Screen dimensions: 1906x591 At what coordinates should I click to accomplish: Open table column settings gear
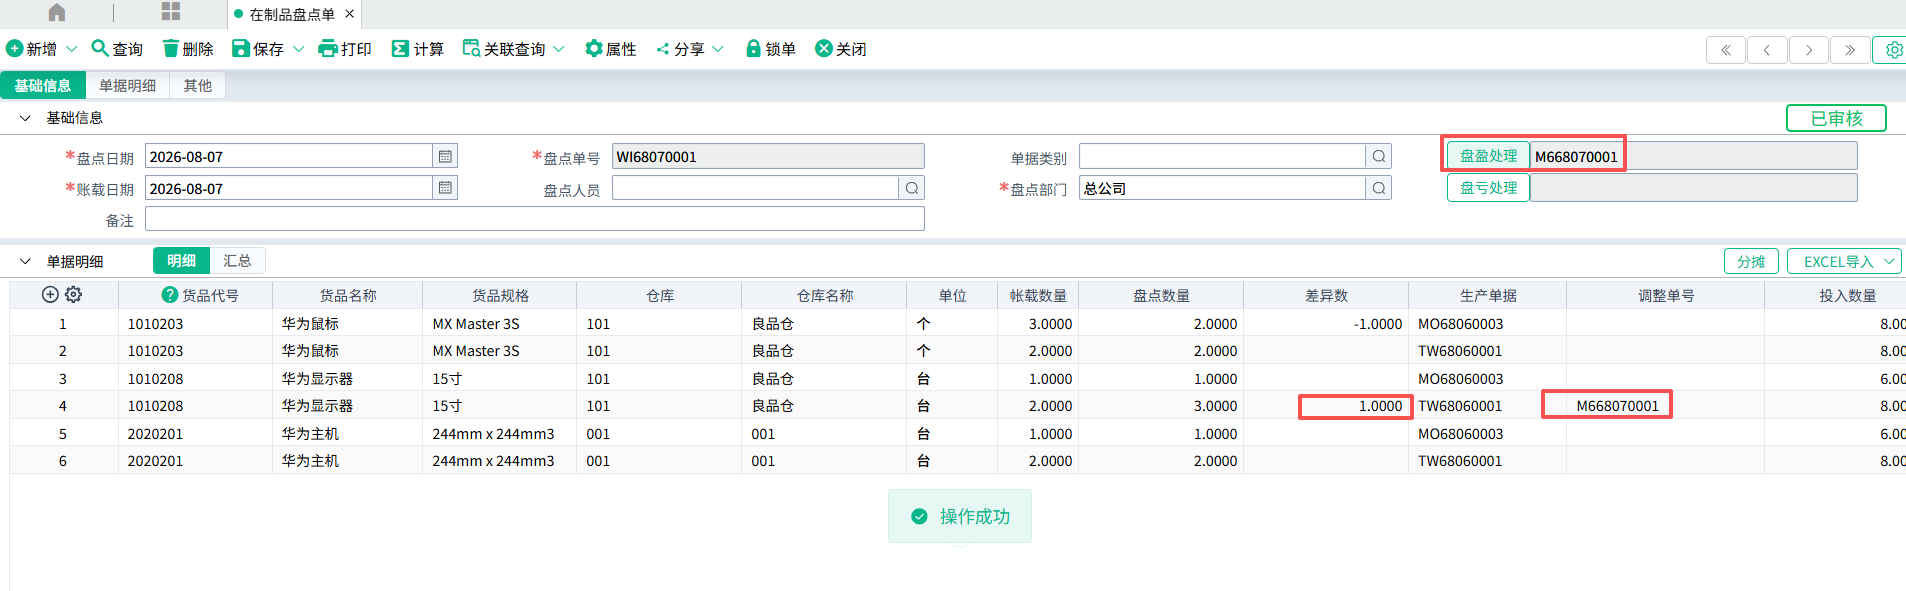pyautogui.click(x=74, y=295)
